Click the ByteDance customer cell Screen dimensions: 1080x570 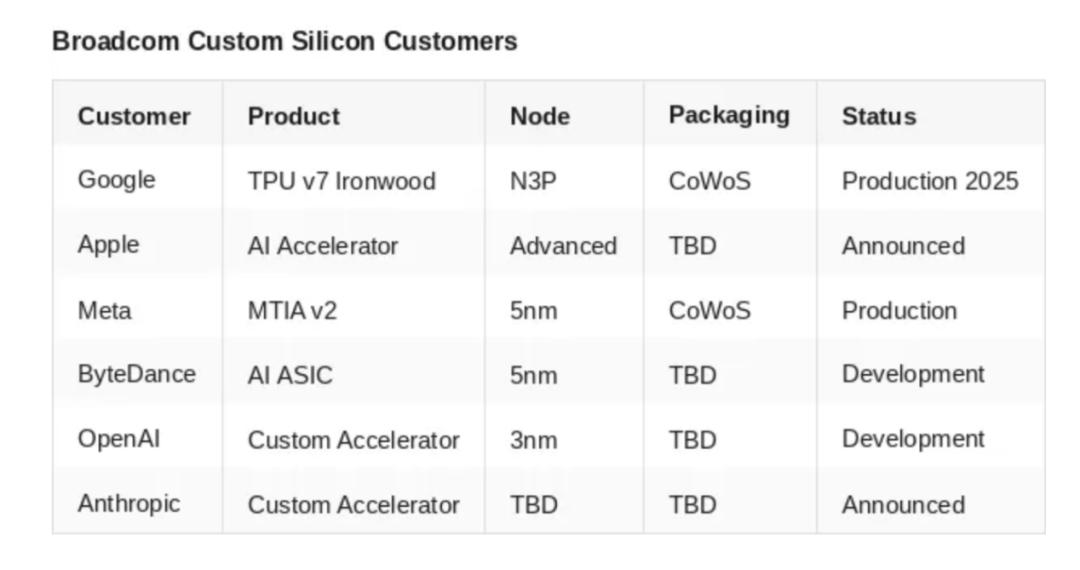tap(137, 375)
